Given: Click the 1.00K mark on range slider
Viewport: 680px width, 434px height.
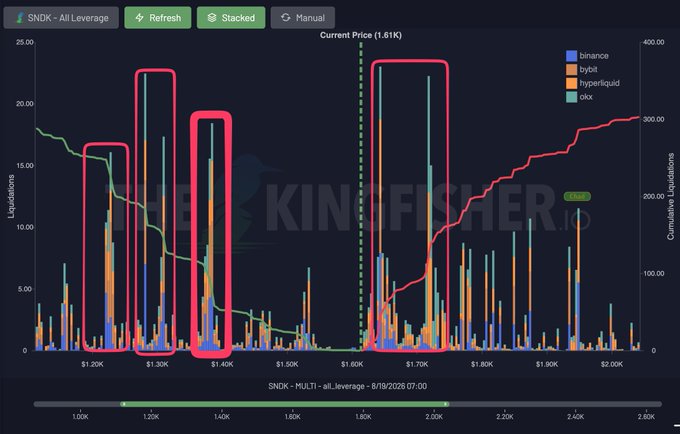Looking at the screenshot, I should [80, 417].
